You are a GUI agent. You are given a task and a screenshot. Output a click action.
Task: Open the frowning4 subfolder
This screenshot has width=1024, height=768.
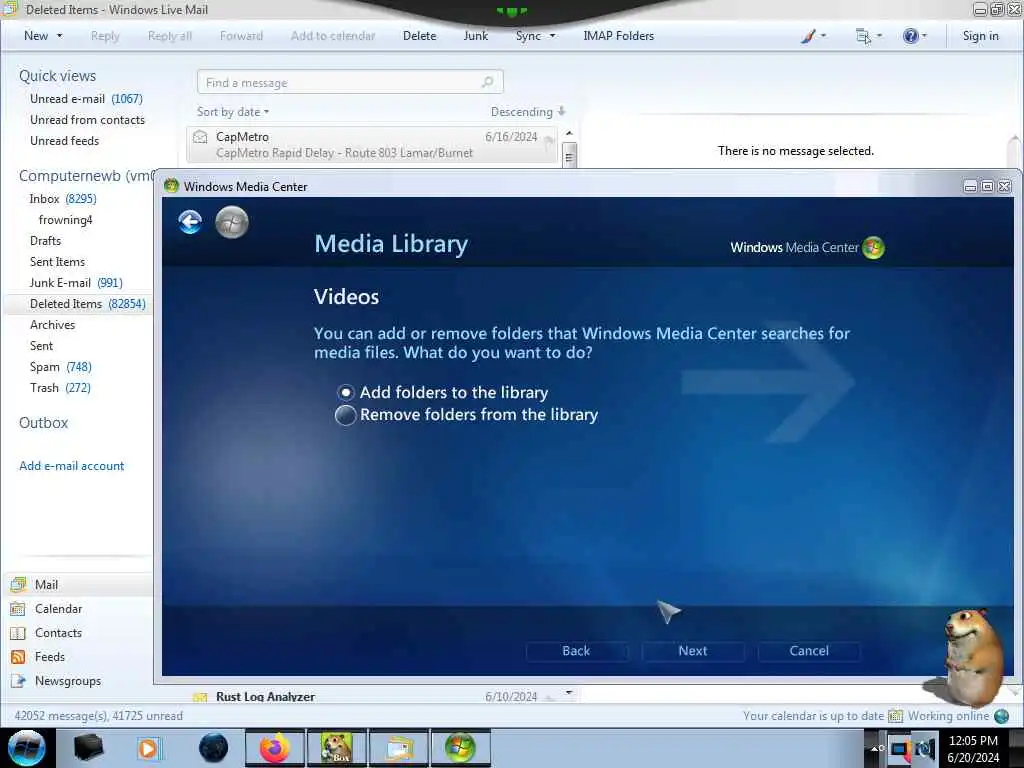point(65,219)
